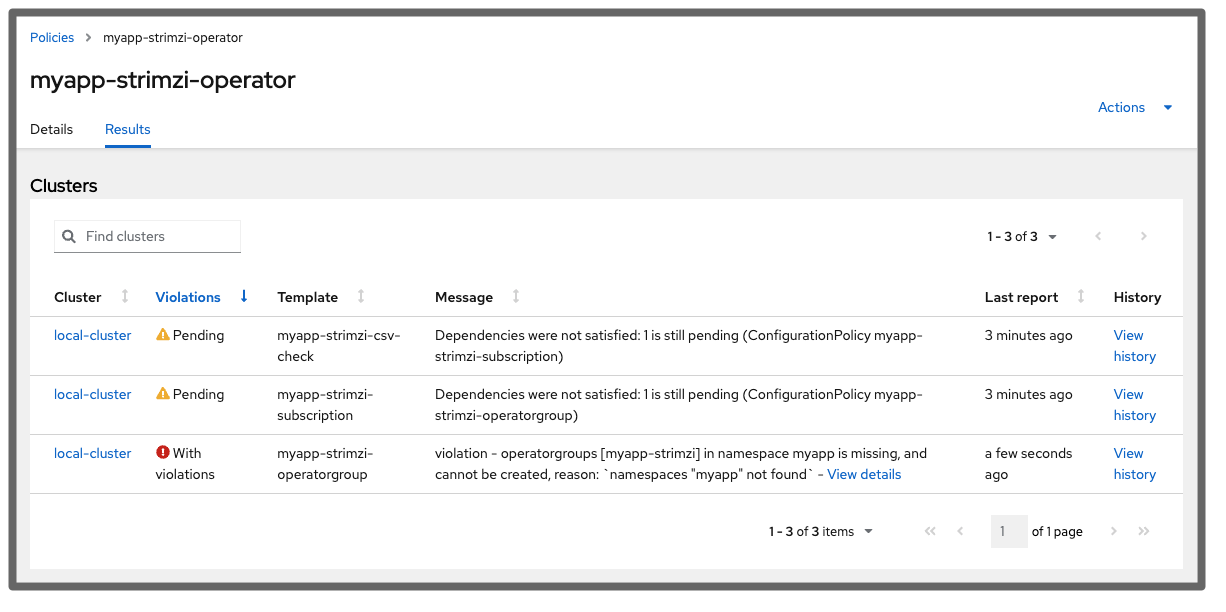Click the sort icon on the Cluster column

[x=123, y=296]
